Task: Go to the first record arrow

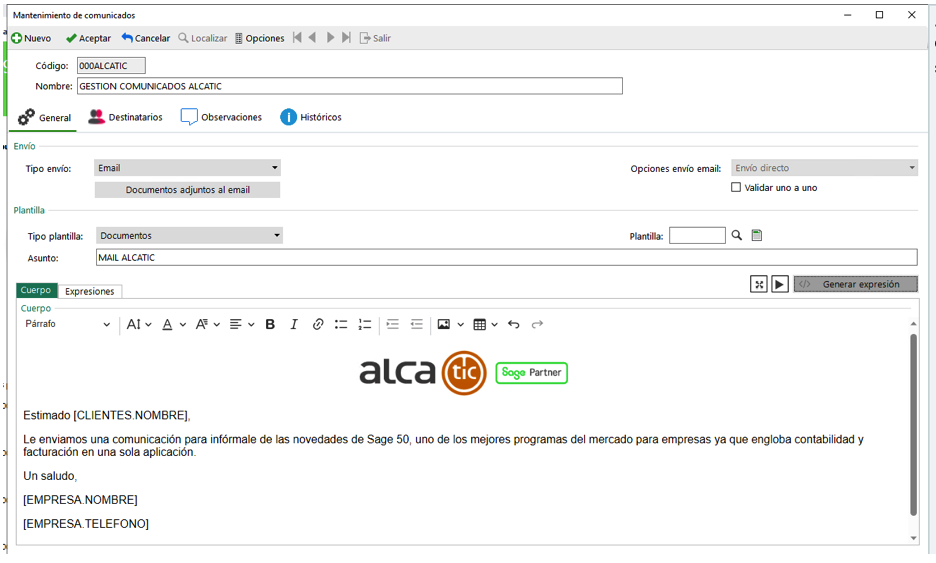Action: point(297,38)
